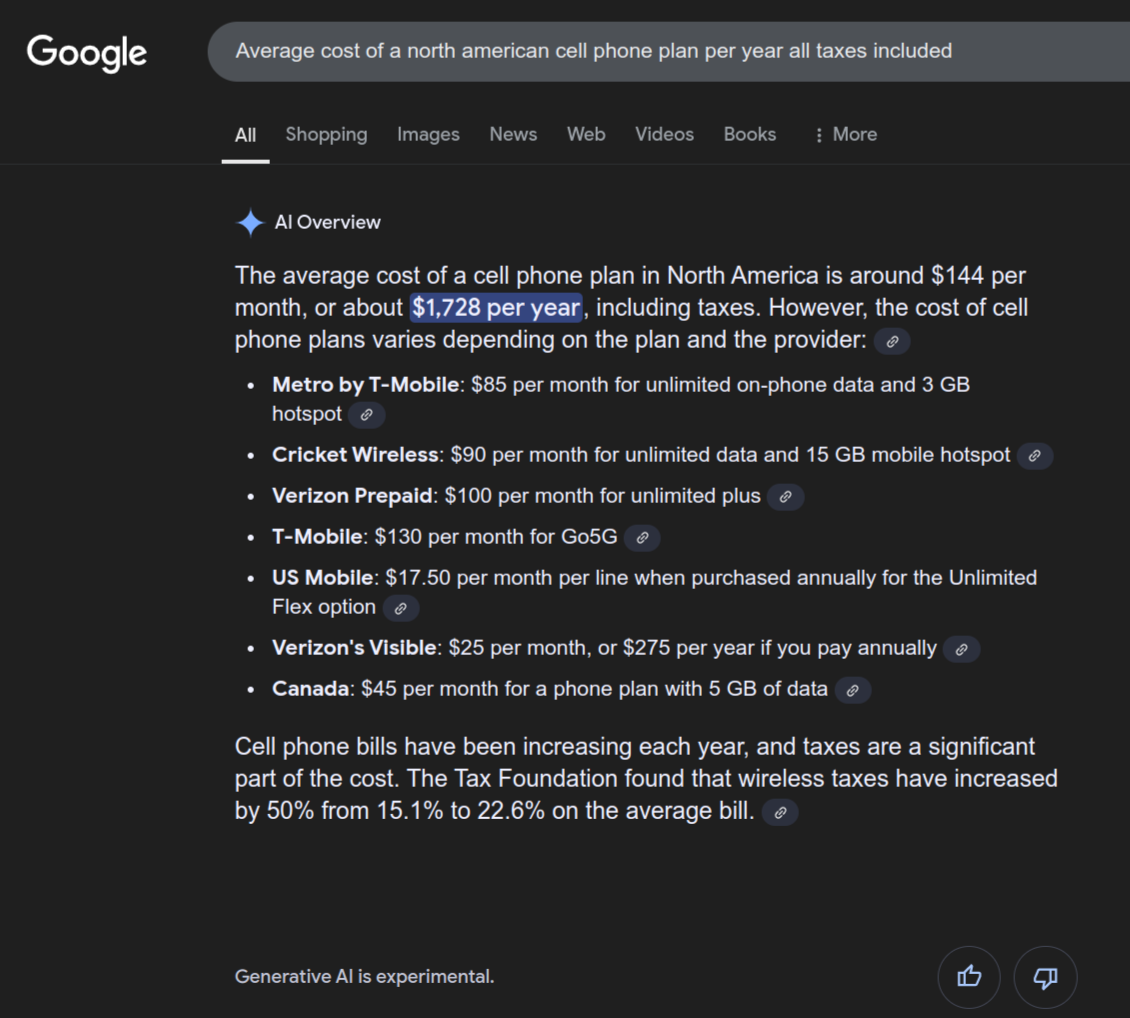Switch to the Shopping tab
The height and width of the screenshot is (1018, 1130).
(326, 135)
